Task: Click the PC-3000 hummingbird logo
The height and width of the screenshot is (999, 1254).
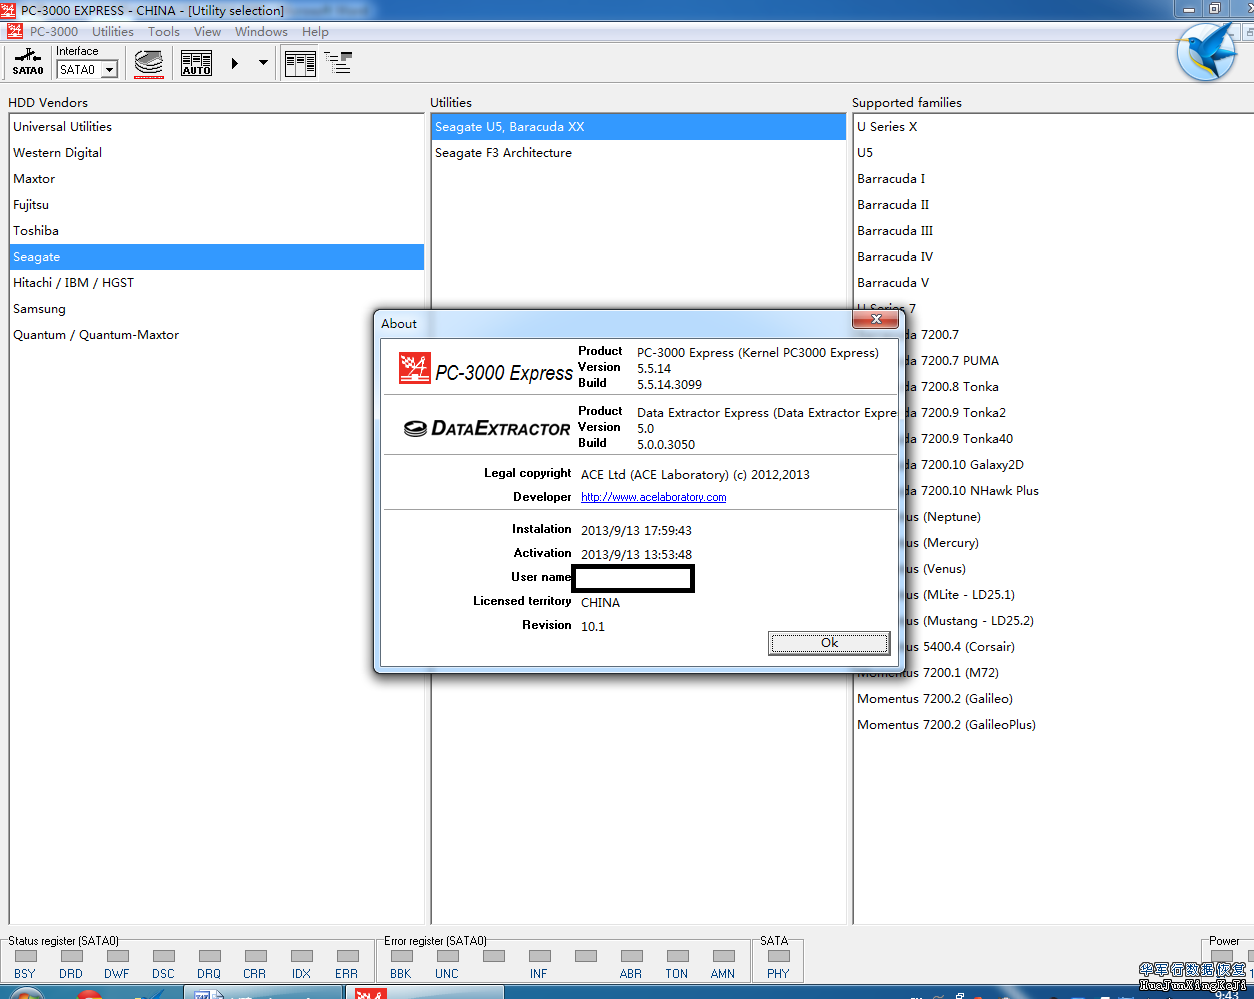Action: (x=1206, y=51)
